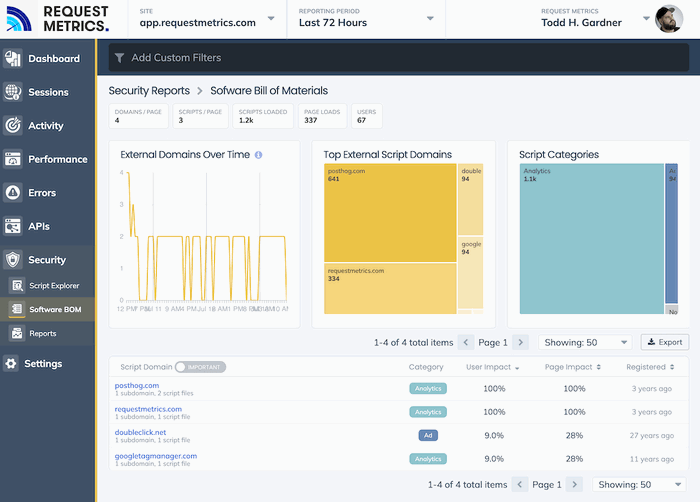Click the Dashboard sidebar icon

13,59
